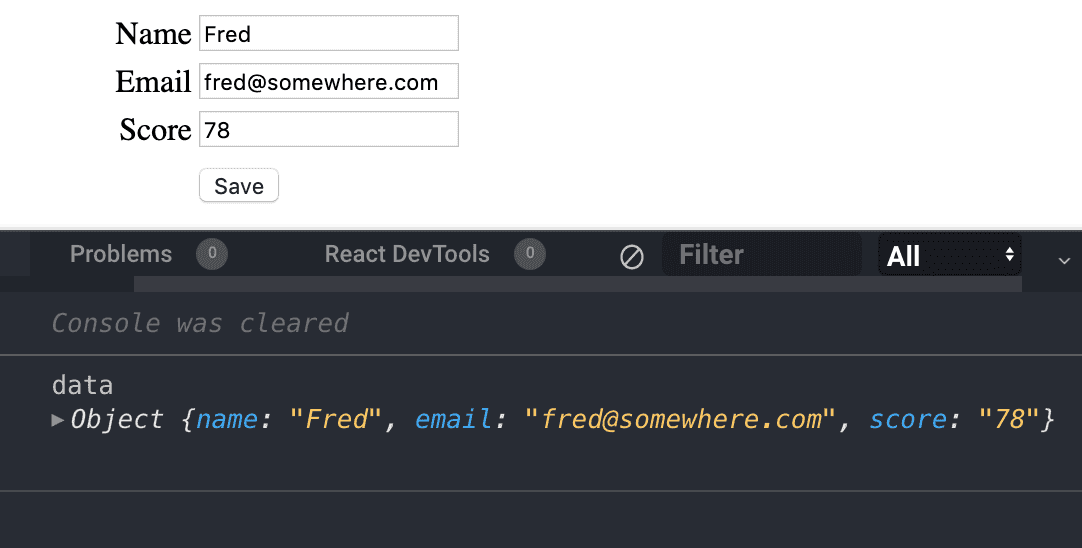This screenshot has height=548, width=1082.
Task: Click the "data" log line
Action: coord(82,385)
